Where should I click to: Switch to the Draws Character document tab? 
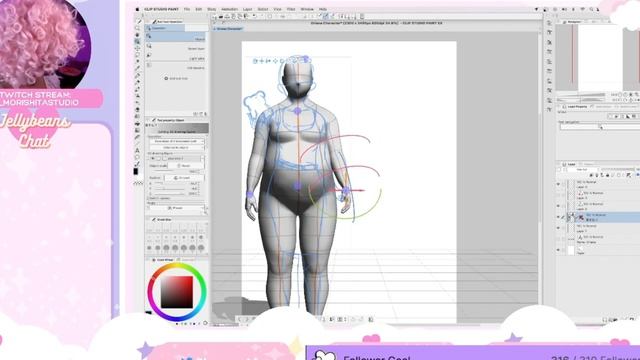click(x=229, y=29)
